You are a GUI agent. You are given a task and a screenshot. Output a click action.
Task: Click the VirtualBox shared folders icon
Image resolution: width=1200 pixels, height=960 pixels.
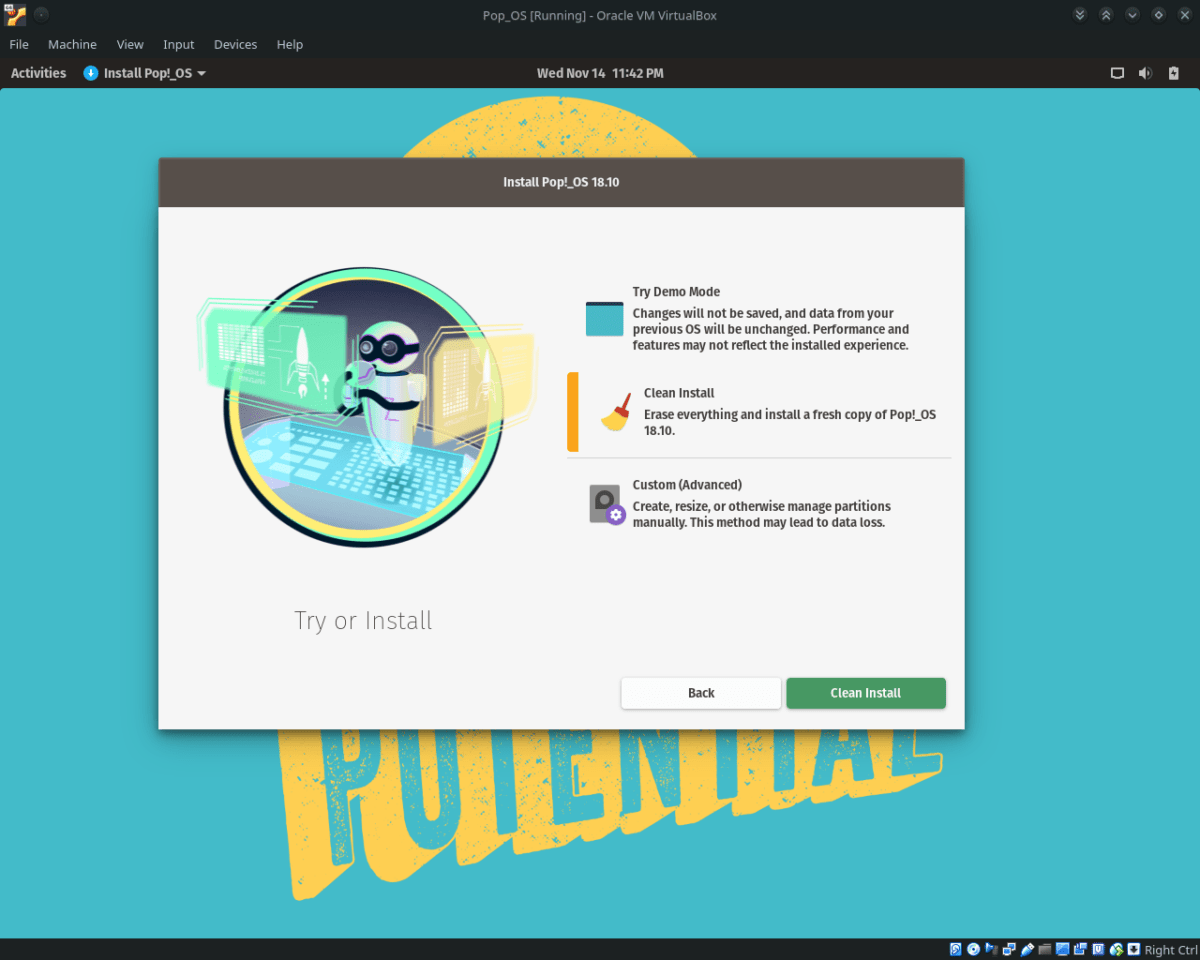1045,949
